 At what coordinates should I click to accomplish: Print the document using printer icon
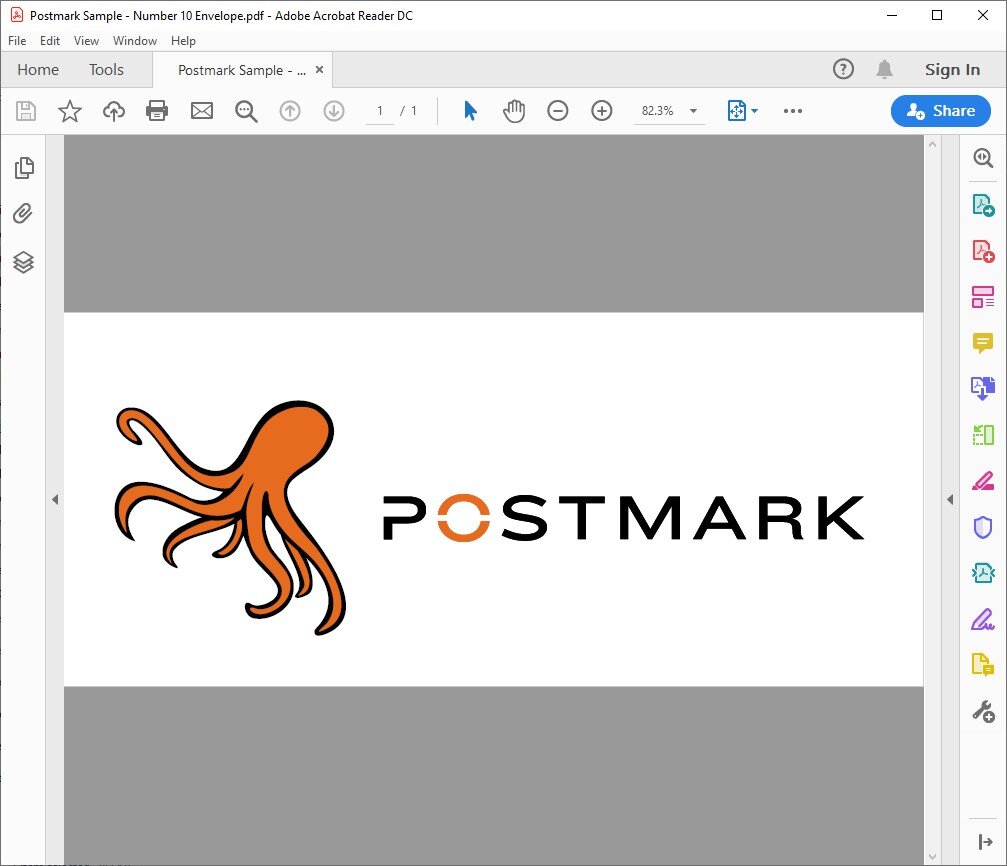point(157,111)
